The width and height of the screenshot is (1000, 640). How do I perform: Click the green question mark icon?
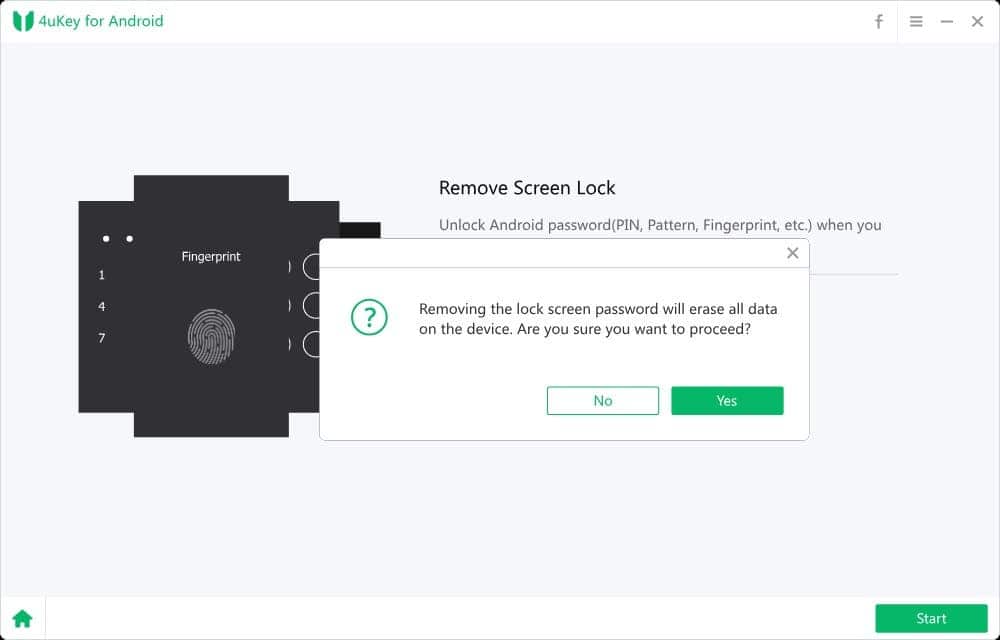coord(369,318)
